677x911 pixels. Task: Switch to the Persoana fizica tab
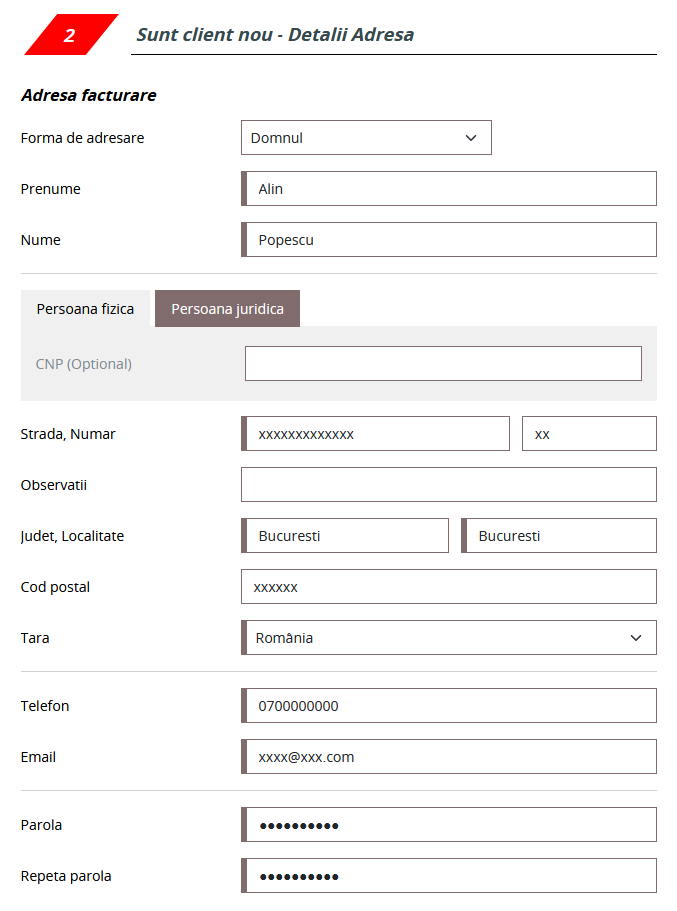pos(85,309)
